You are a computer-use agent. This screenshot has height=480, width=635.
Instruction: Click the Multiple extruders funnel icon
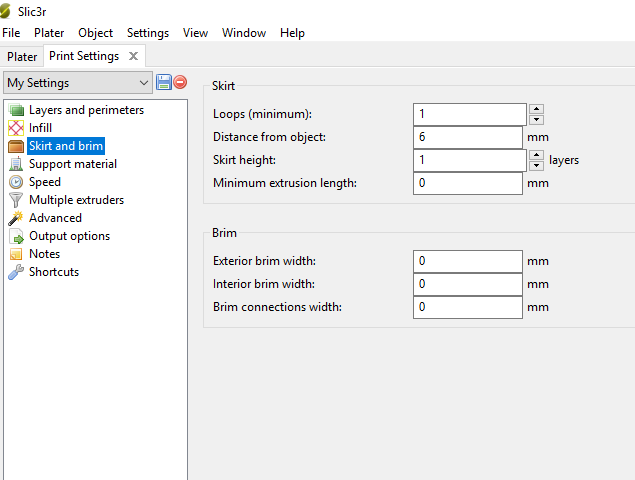click(16, 200)
